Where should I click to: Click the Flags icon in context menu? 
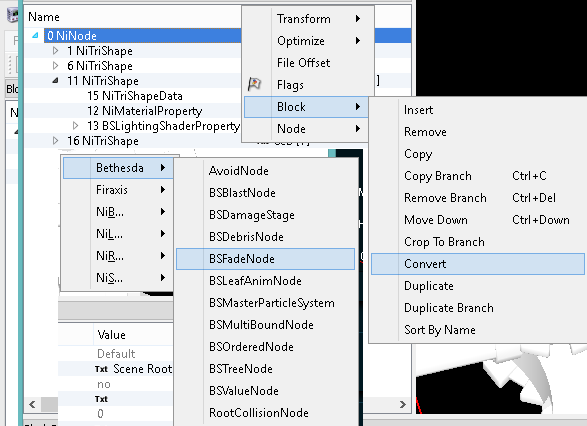(x=254, y=84)
